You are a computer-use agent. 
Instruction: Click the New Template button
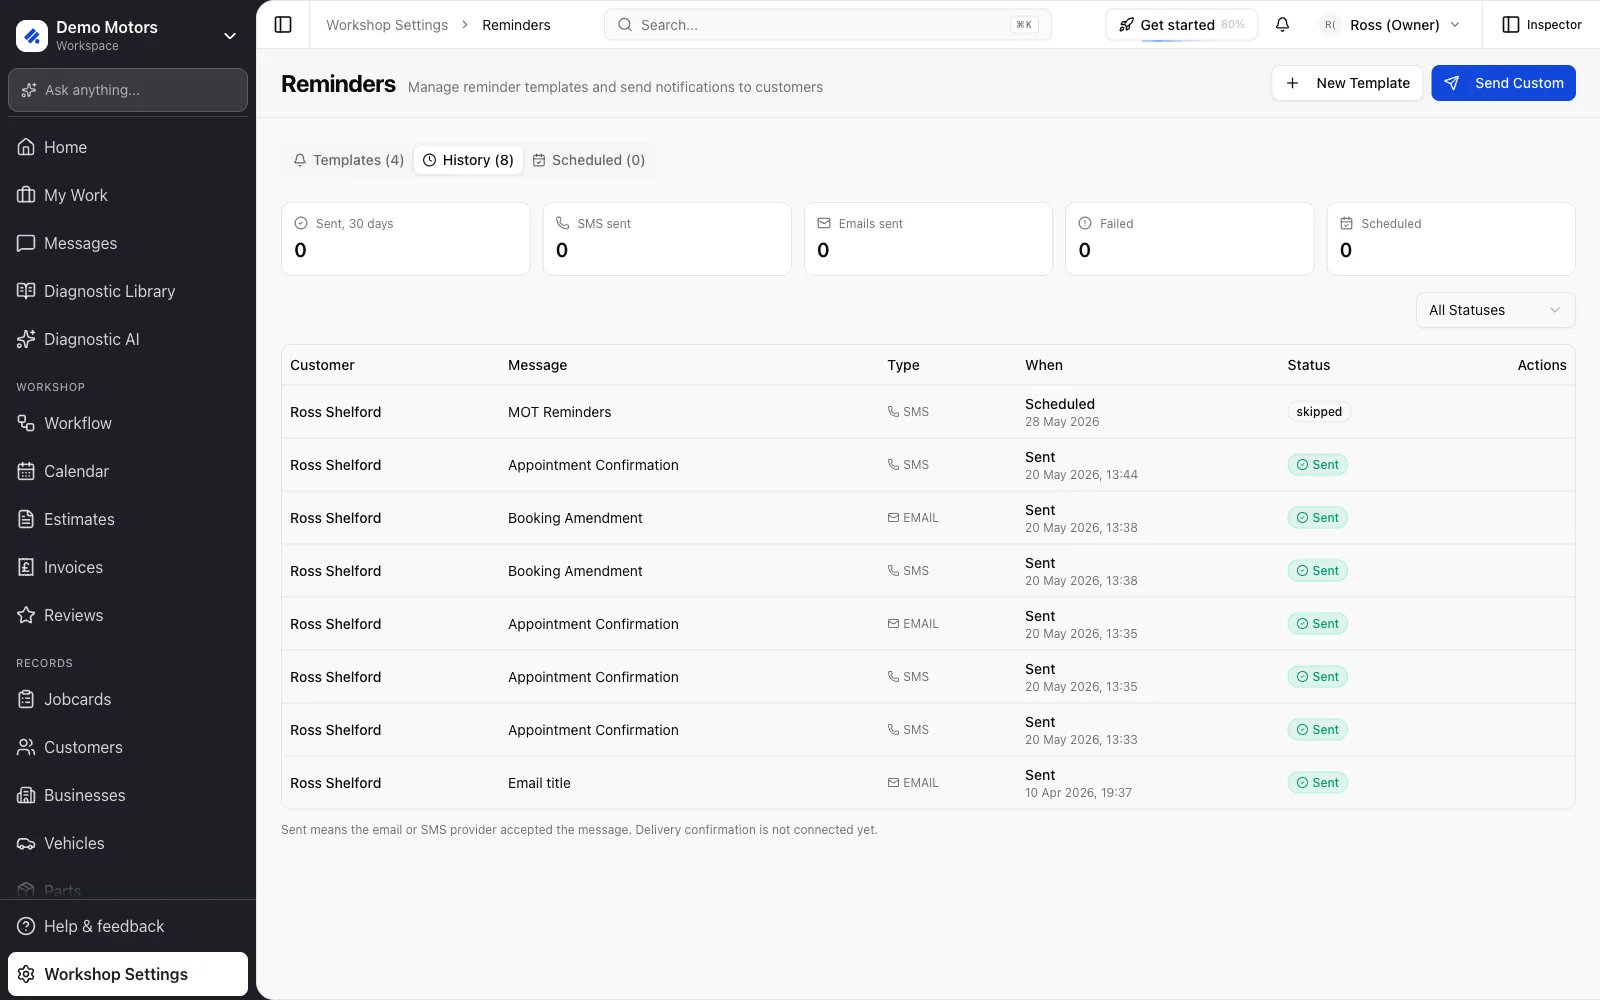click(1347, 83)
